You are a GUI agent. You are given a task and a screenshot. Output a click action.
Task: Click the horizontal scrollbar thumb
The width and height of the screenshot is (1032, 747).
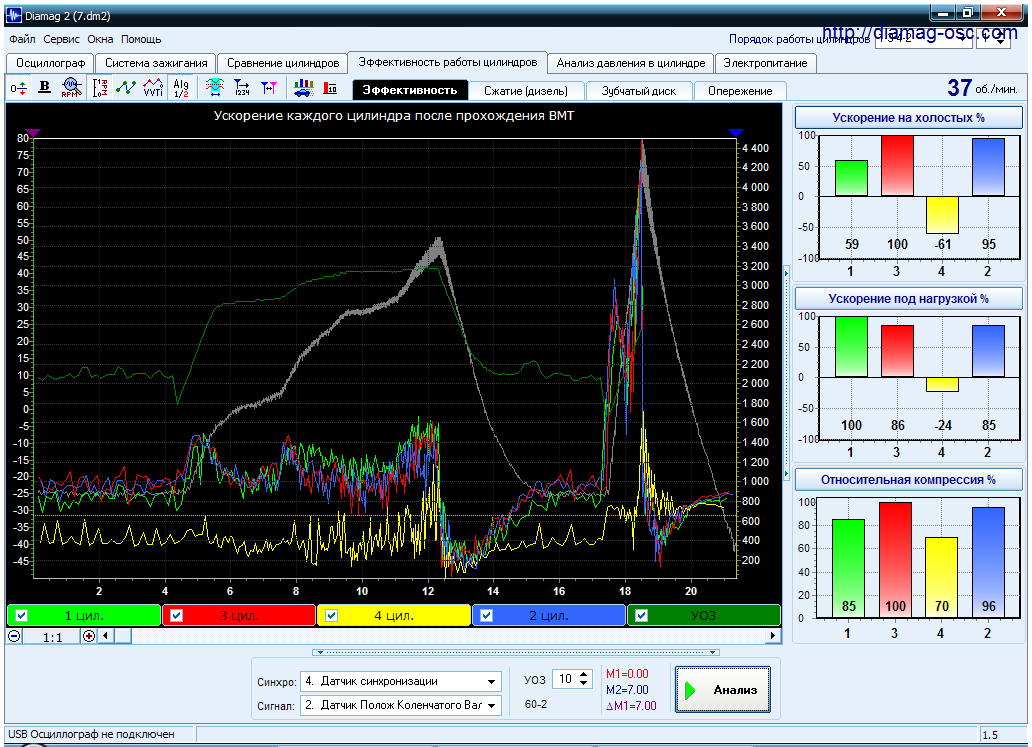(122, 636)
